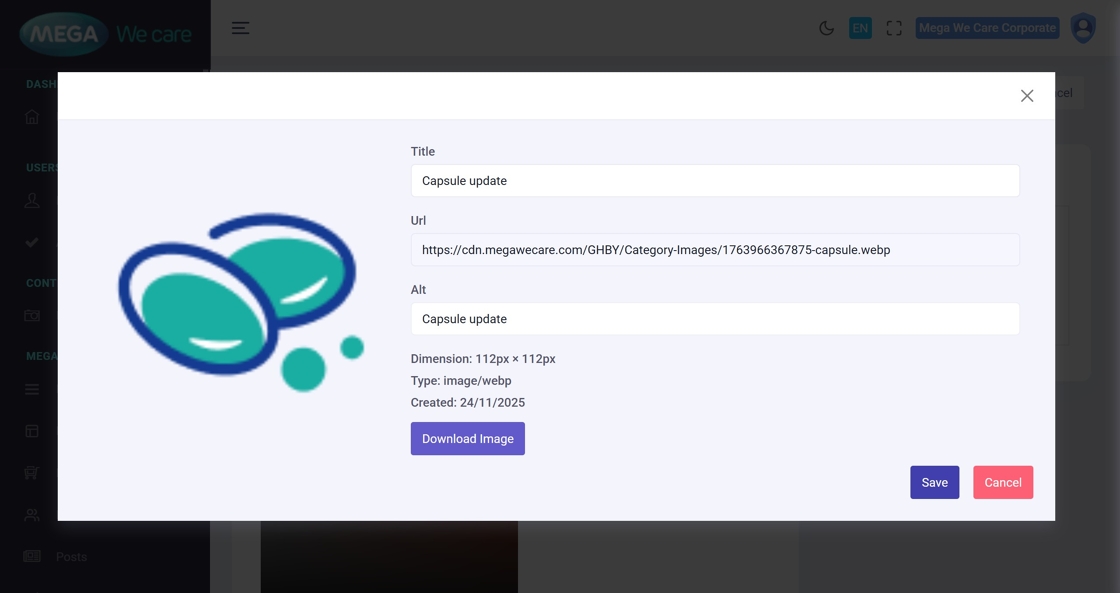
Task: Open the users person icon in sidebar
Action: pyautogui.click(x=32, y=200)
